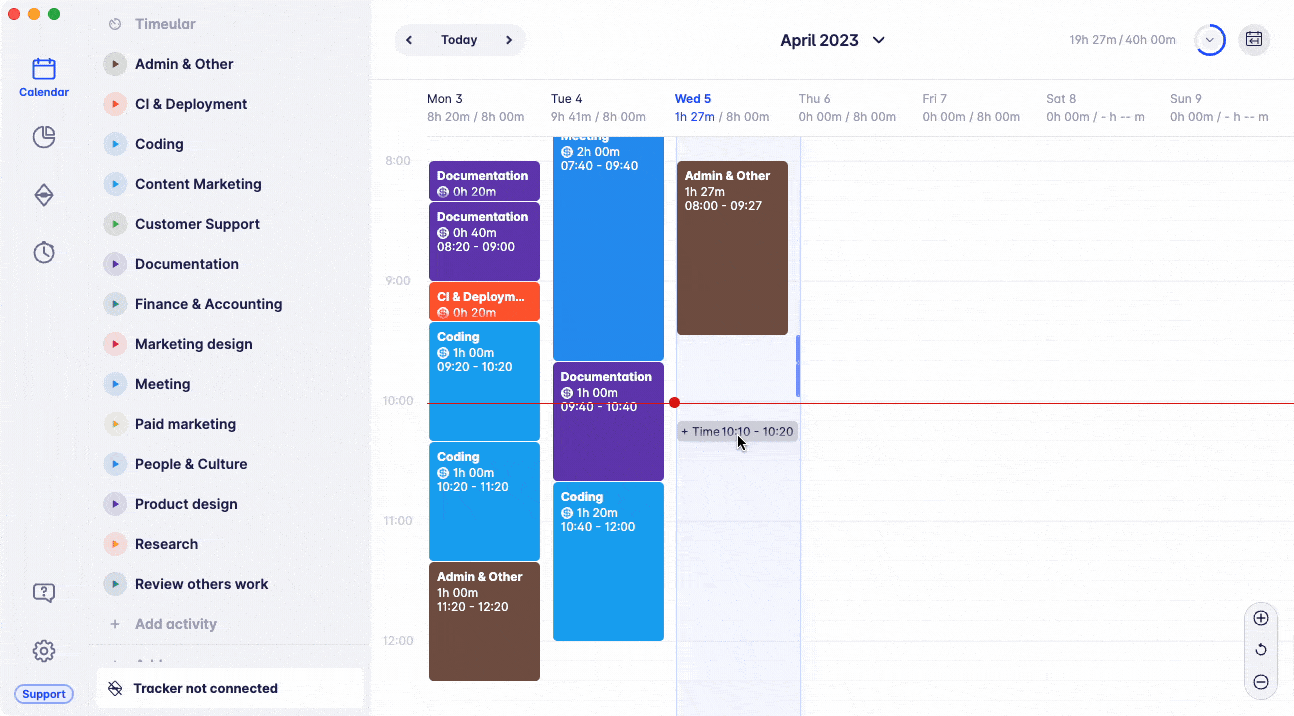Click the Today button
This screenshot has width=1294, height=716.
point(459,40)
